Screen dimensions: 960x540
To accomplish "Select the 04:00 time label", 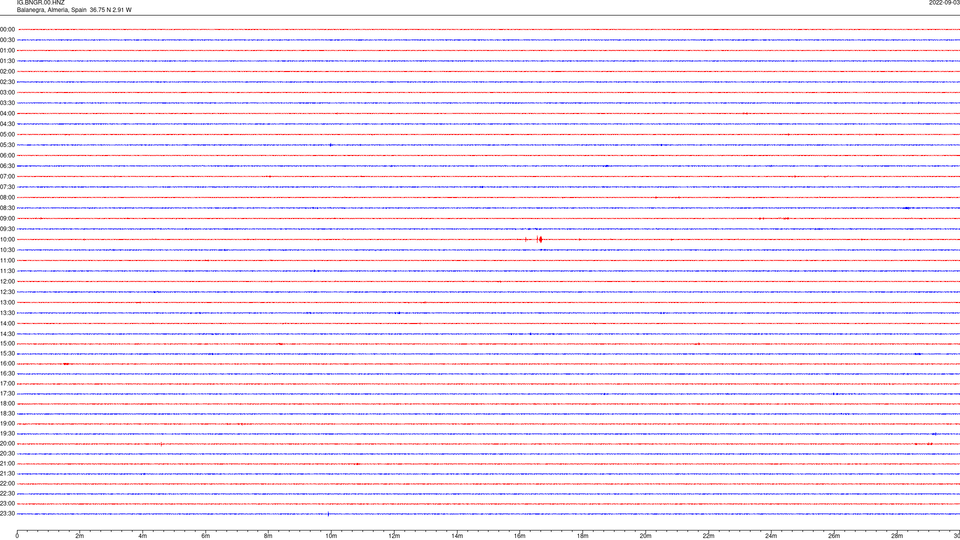I will (7, 113).
